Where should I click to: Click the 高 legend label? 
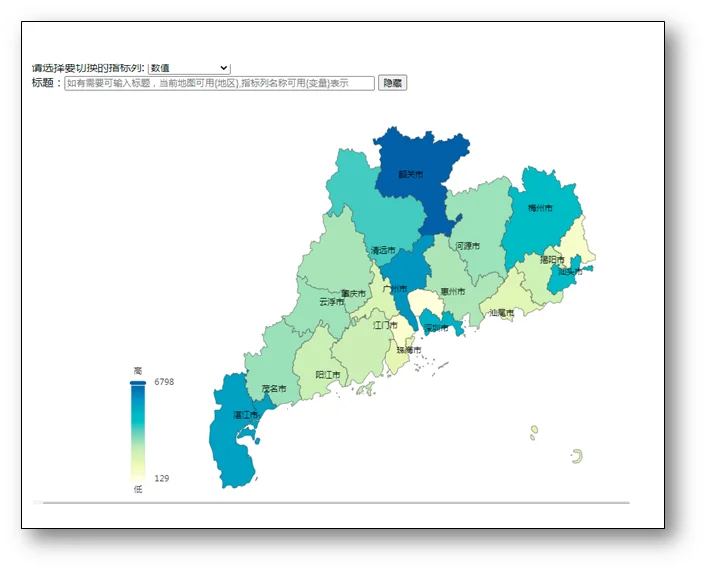(138, 371)
